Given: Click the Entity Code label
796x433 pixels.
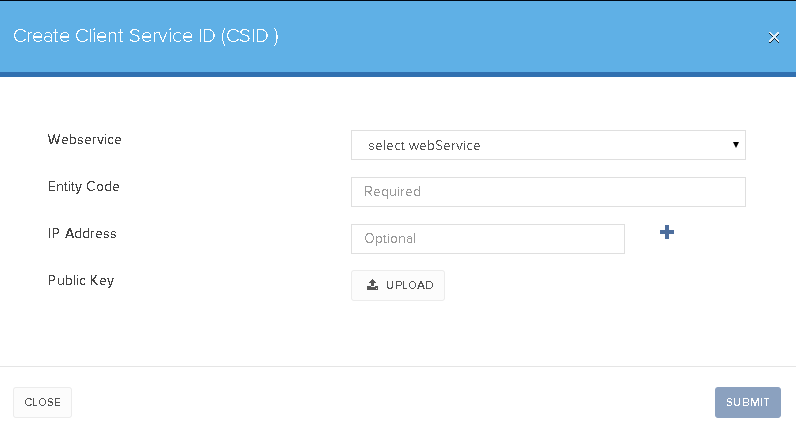Looking at the screenshot, I should tap(84, 187).
